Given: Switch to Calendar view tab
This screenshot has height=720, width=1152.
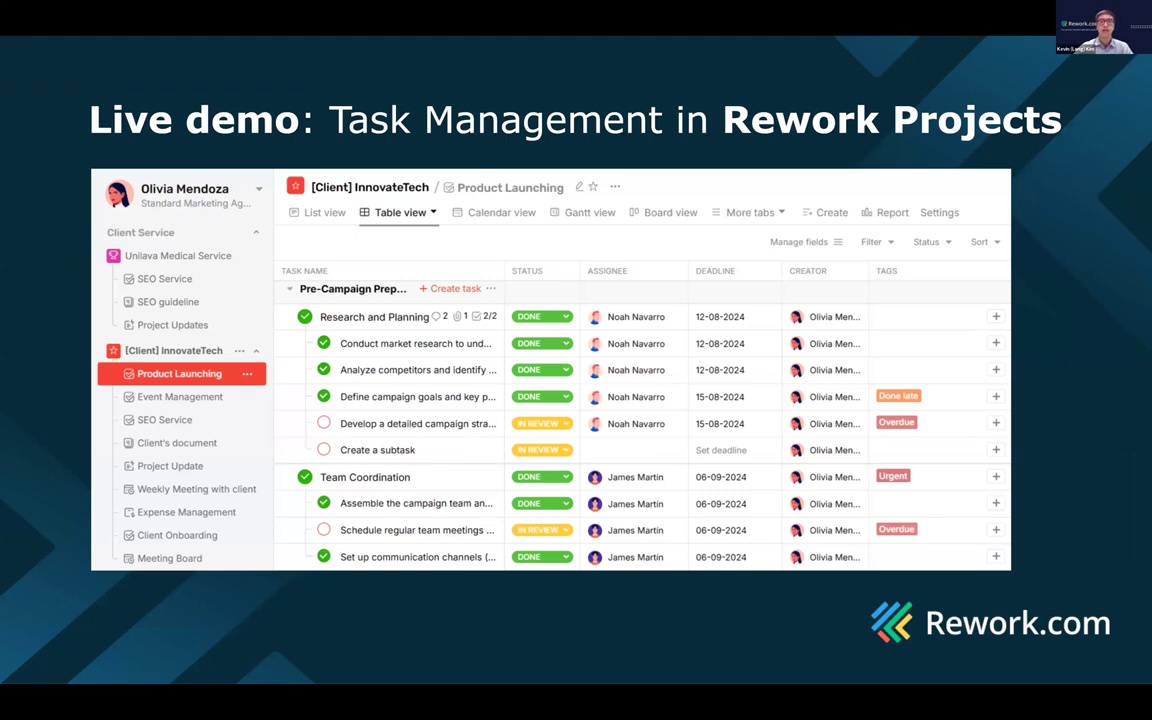Looking at the screenshot, I should click(494, 212).
